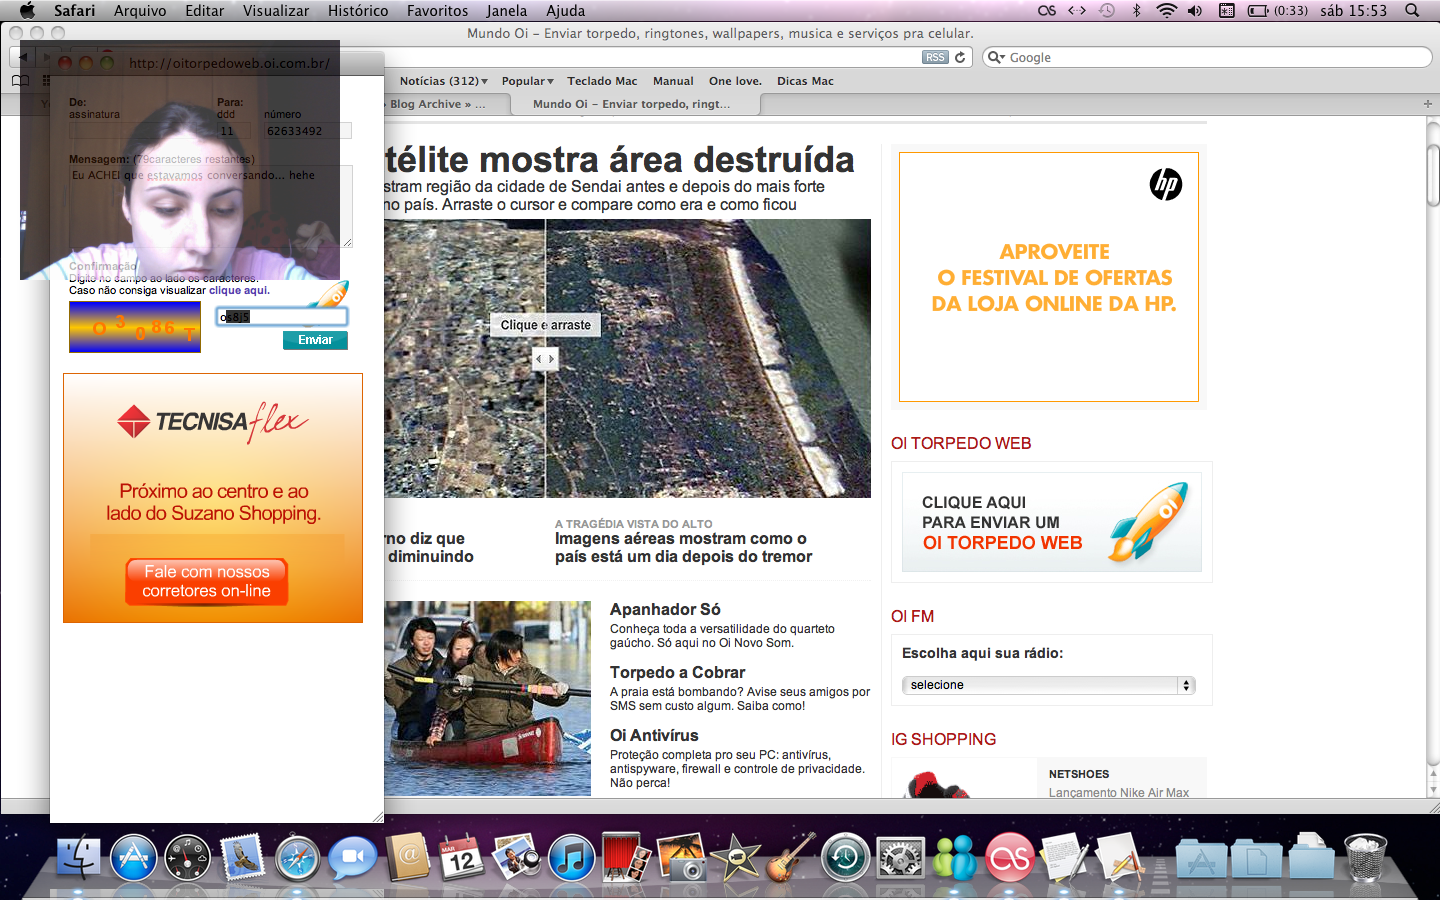Open iChat speech bubble icon in Dock
Image resolution: width=1440 pixels, height=900 pixels.
(x=352, y=857)
